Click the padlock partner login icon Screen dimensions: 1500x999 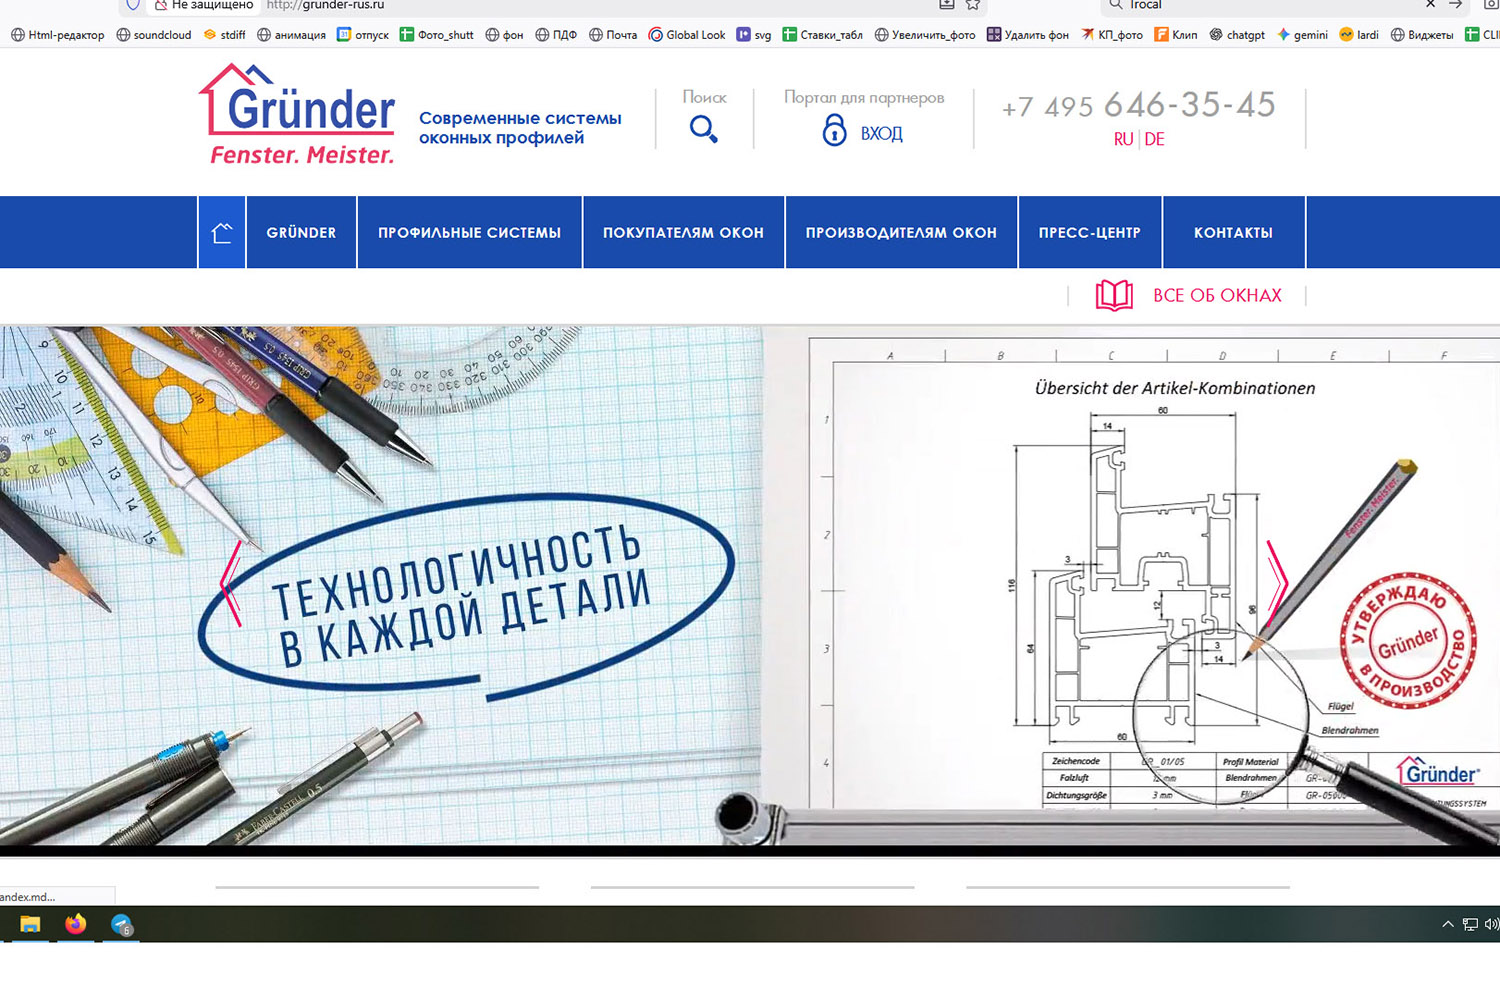834,130
